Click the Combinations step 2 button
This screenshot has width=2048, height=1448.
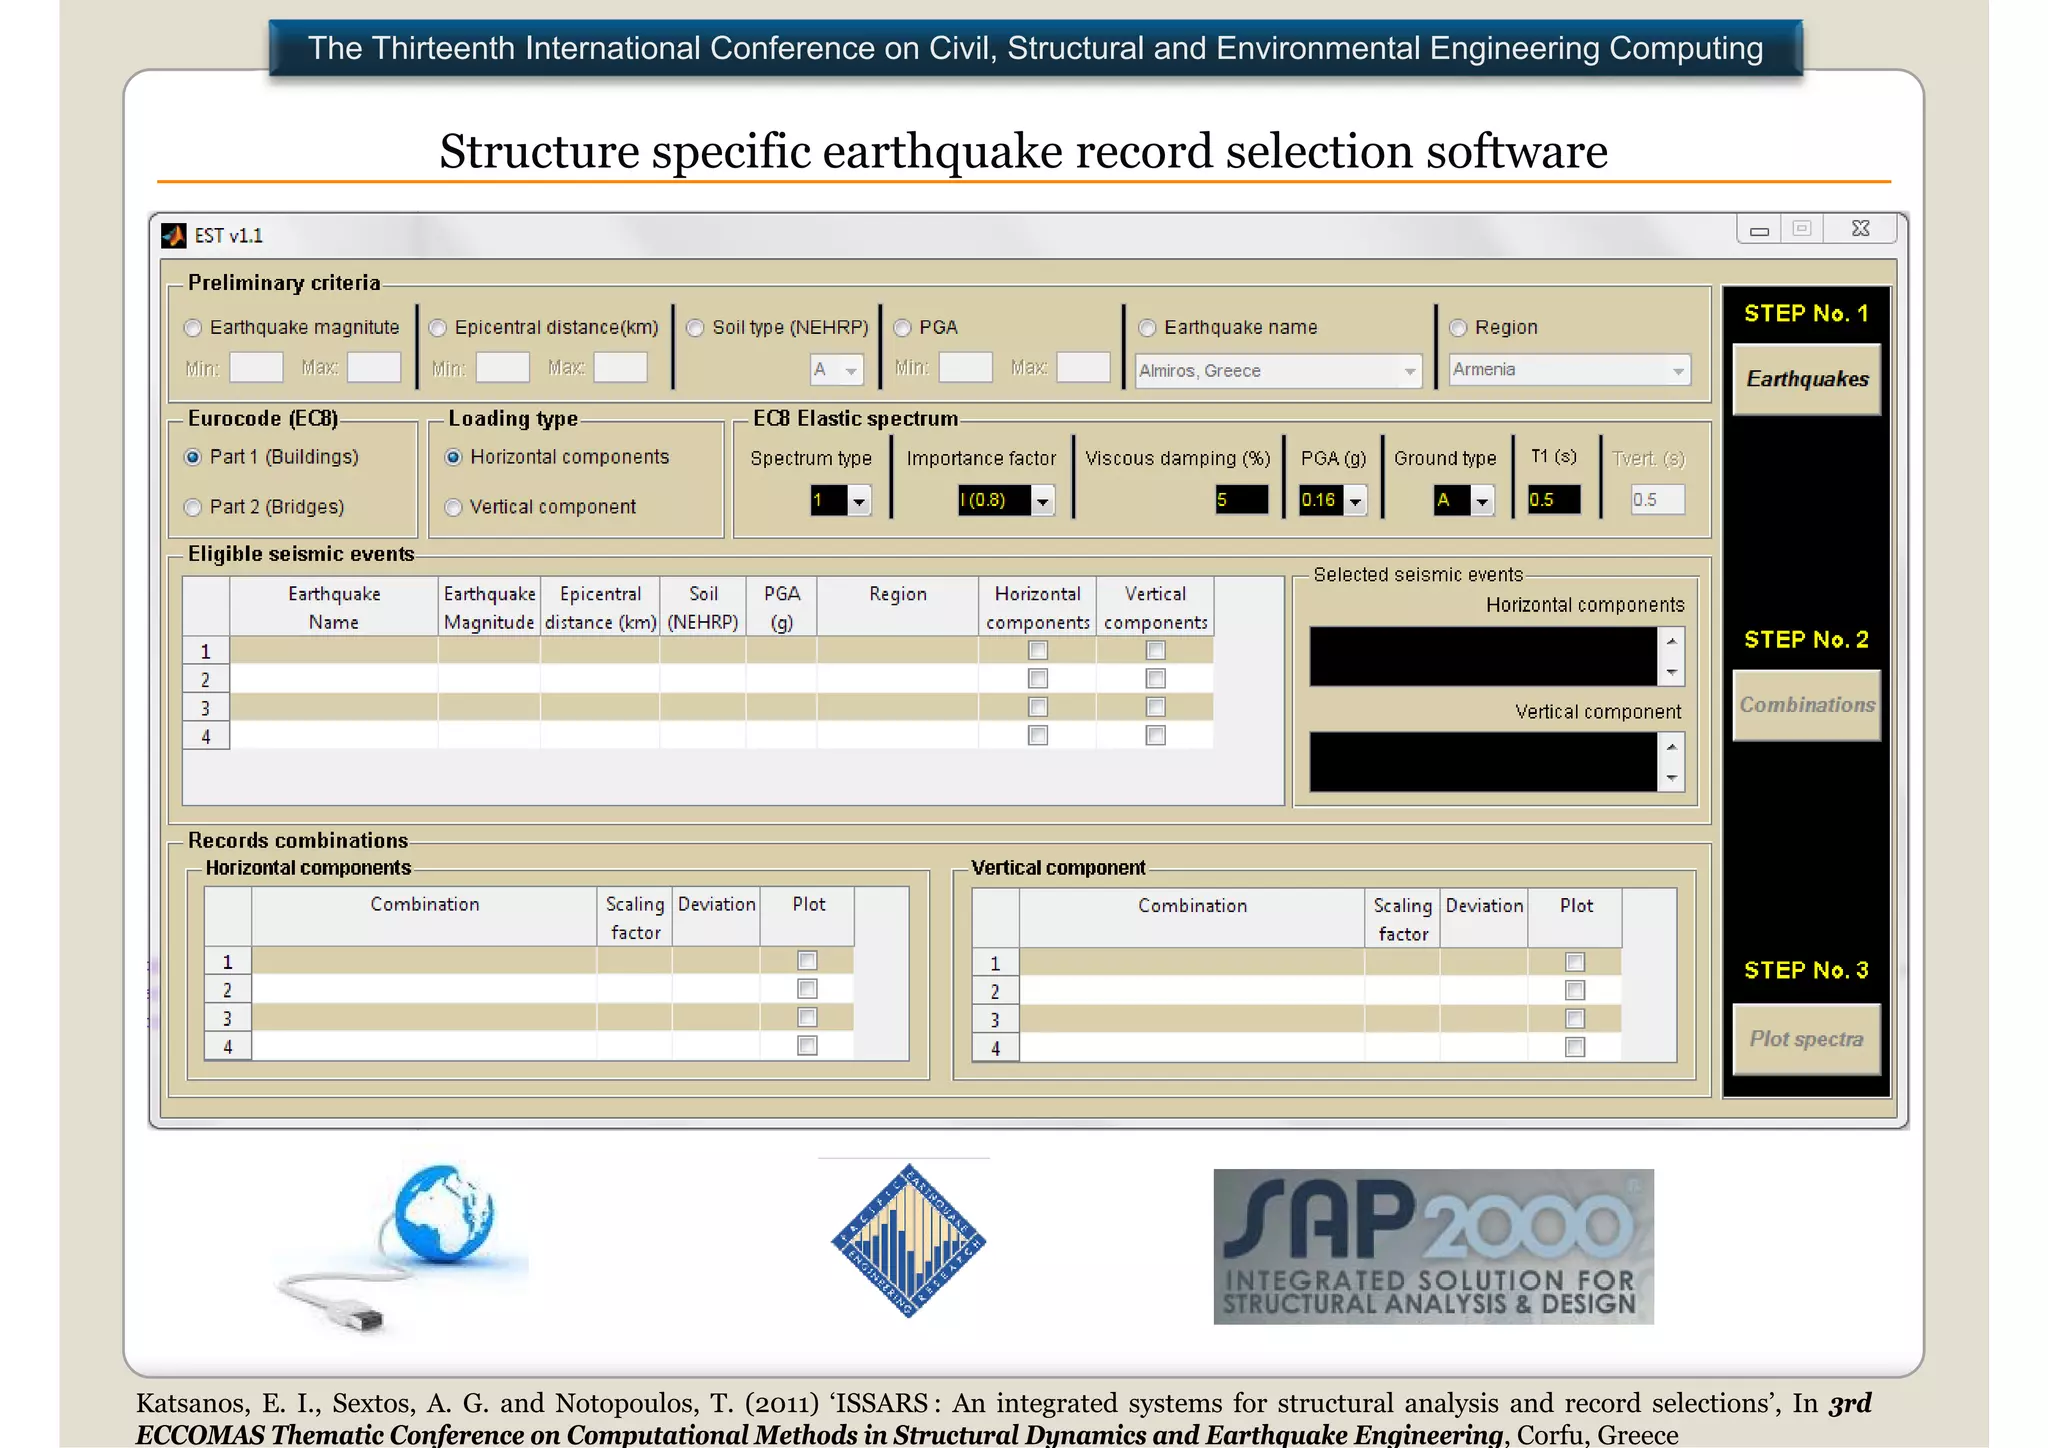click(1807, 705)
